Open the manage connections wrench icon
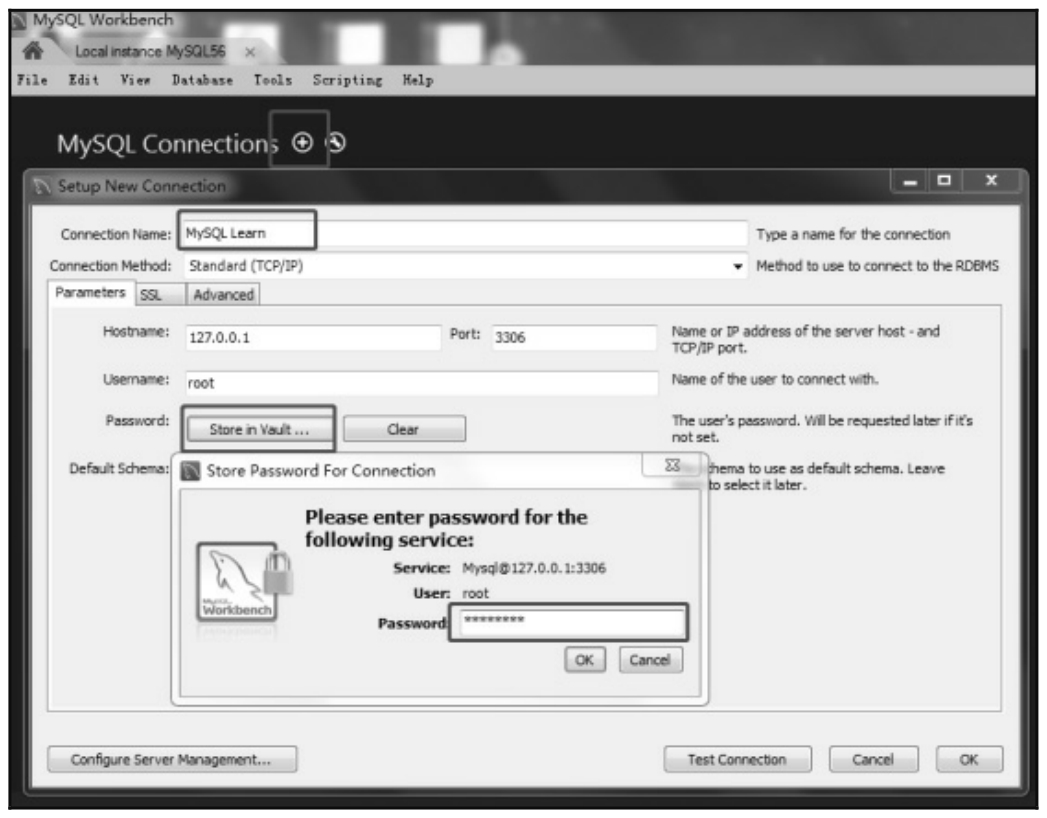Viewport: 1047px width, 818px height. [337, 142]
